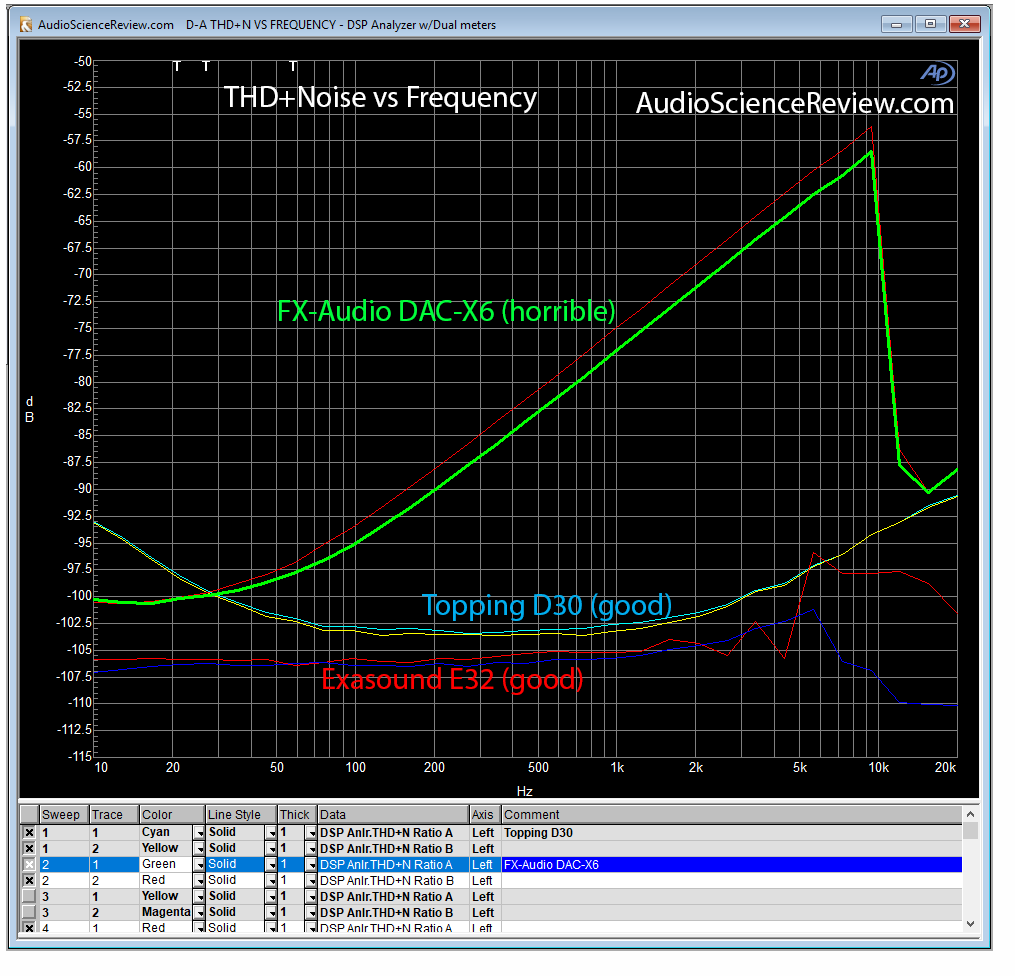The width and height of the screenshot is (1015, 976).
Task: Click the 'Green' color name cell
Action: pos(166,865)
